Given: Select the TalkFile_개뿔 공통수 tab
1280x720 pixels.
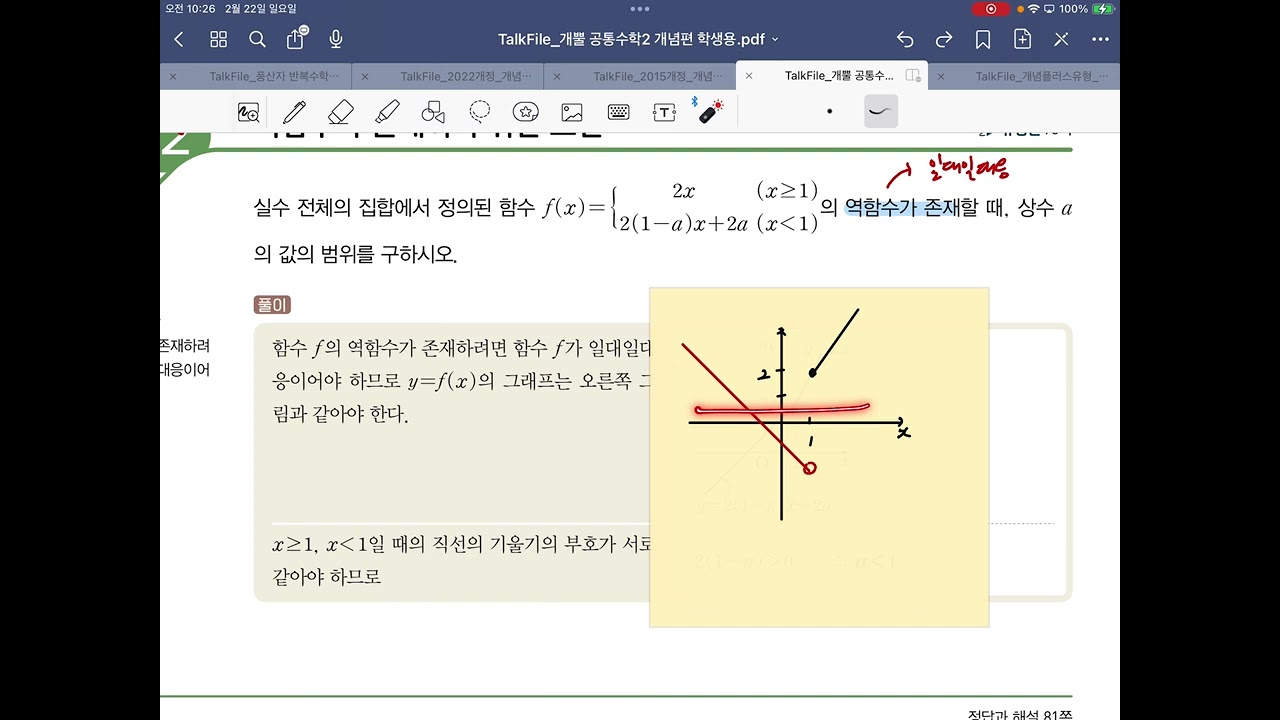Looking at the screenshot, I should [x=838, y=76].
